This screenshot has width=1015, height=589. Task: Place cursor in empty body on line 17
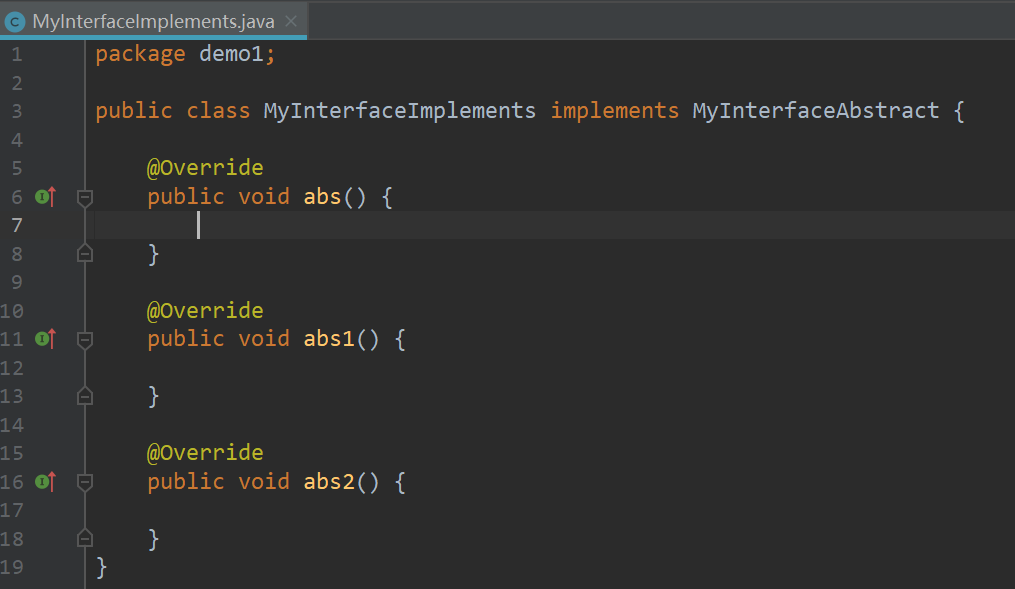point(554,510)
